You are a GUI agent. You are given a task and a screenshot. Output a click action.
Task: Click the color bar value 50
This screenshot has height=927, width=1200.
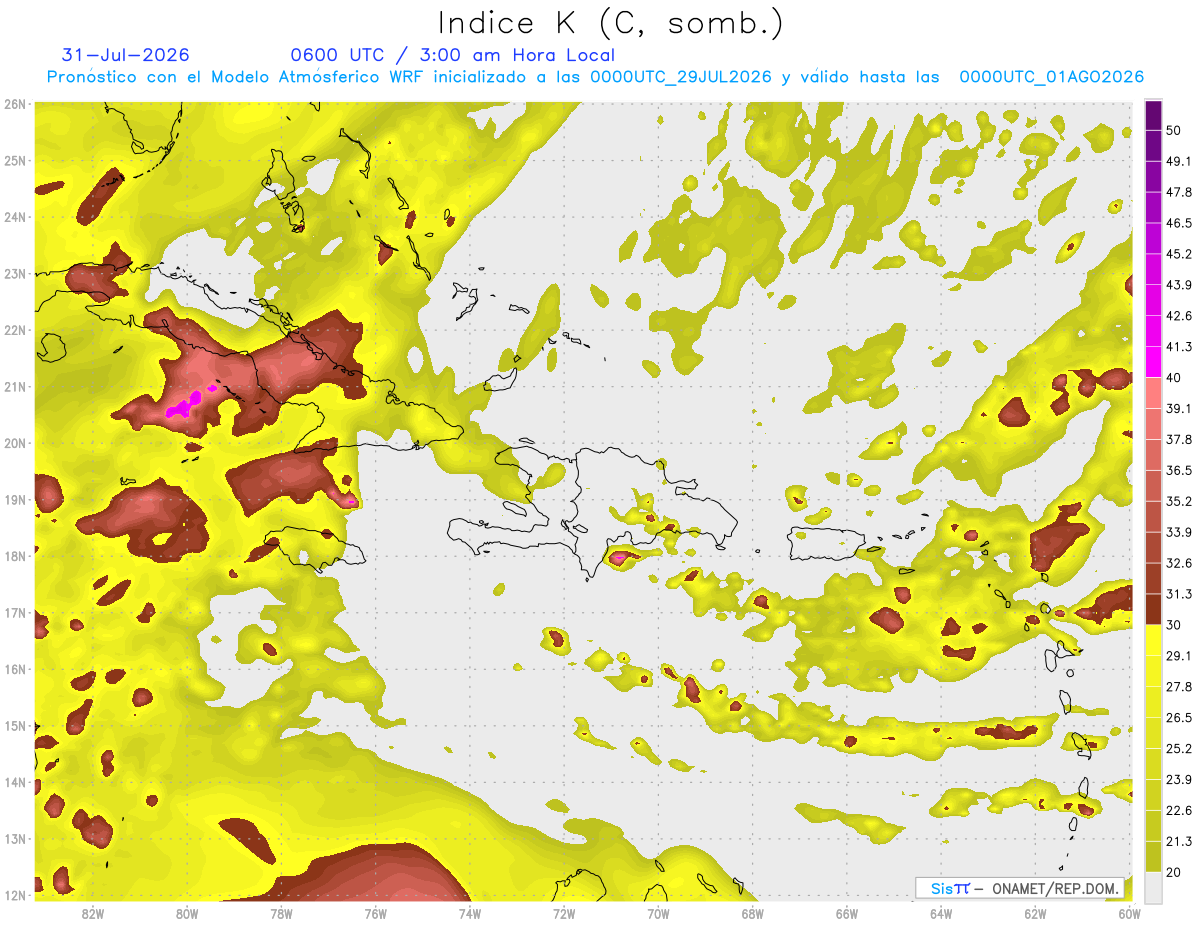tap(1174, 130)
